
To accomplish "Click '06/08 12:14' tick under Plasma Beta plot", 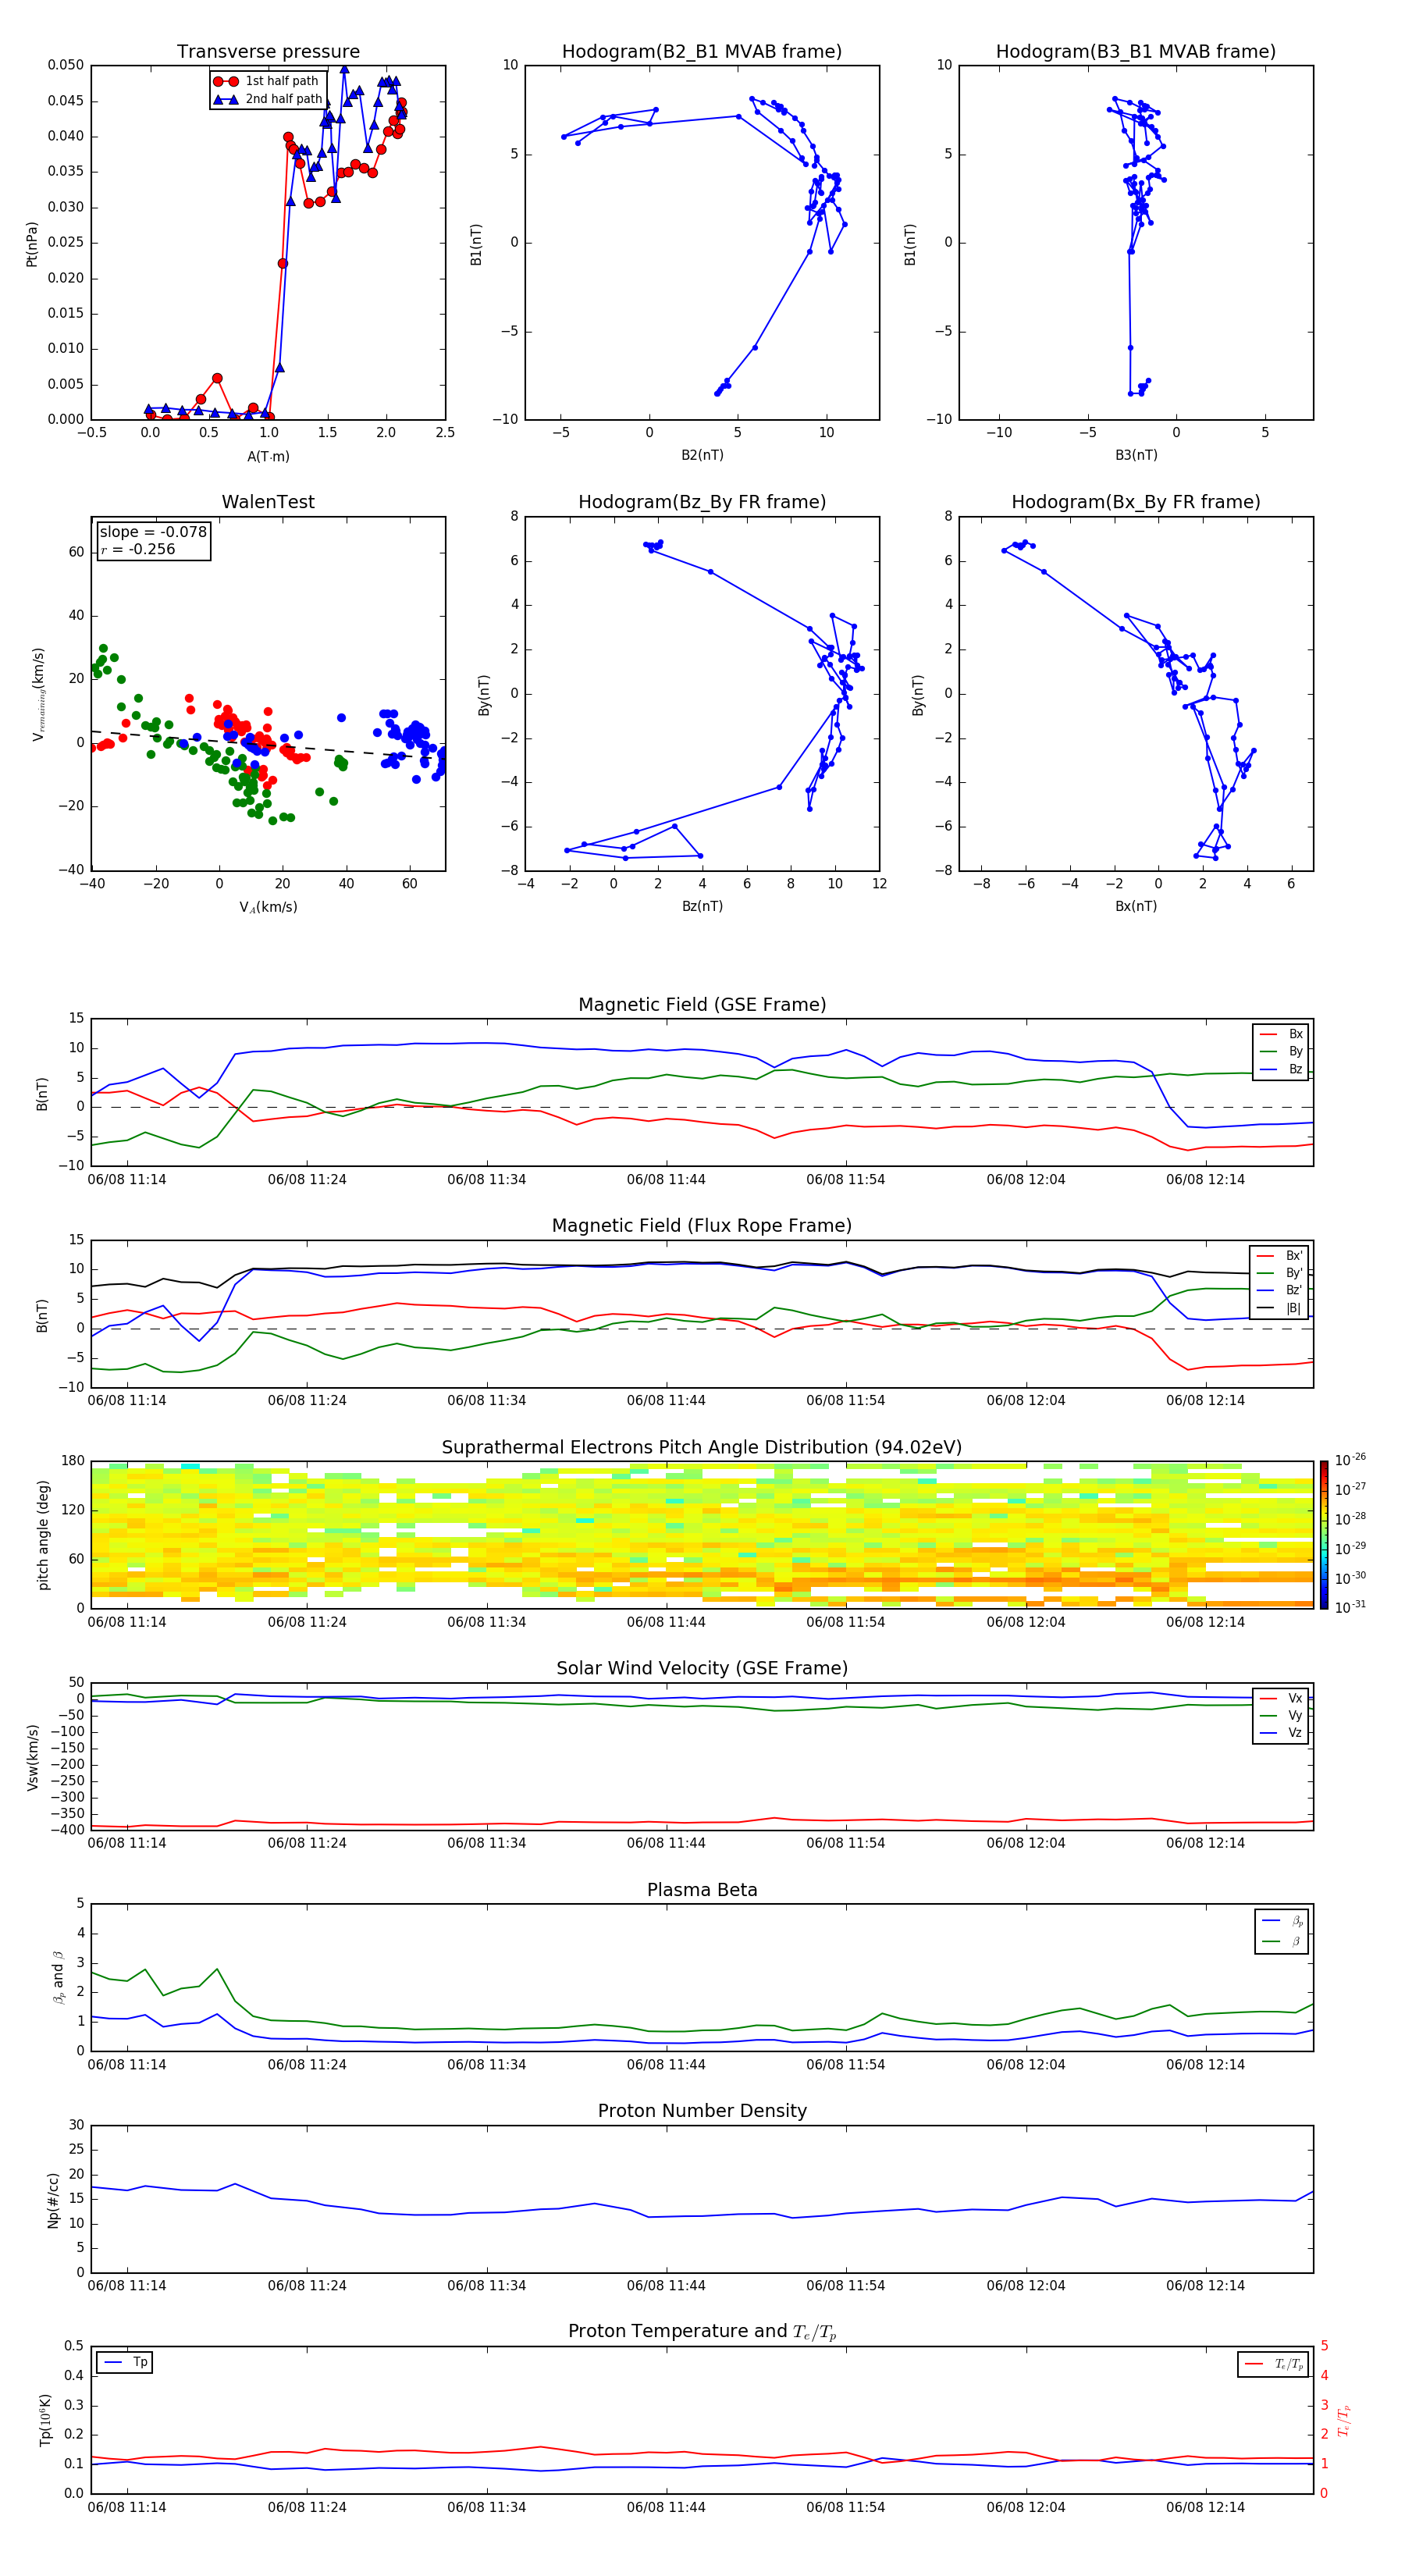I will pyautogui.click(x=1205, y=2064).
